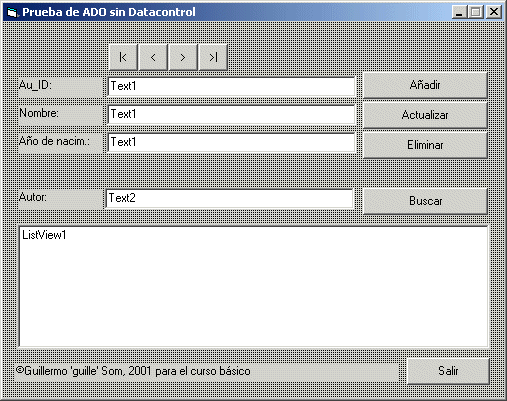
Task: Select the Nombre text box
Action: (232, 114)
